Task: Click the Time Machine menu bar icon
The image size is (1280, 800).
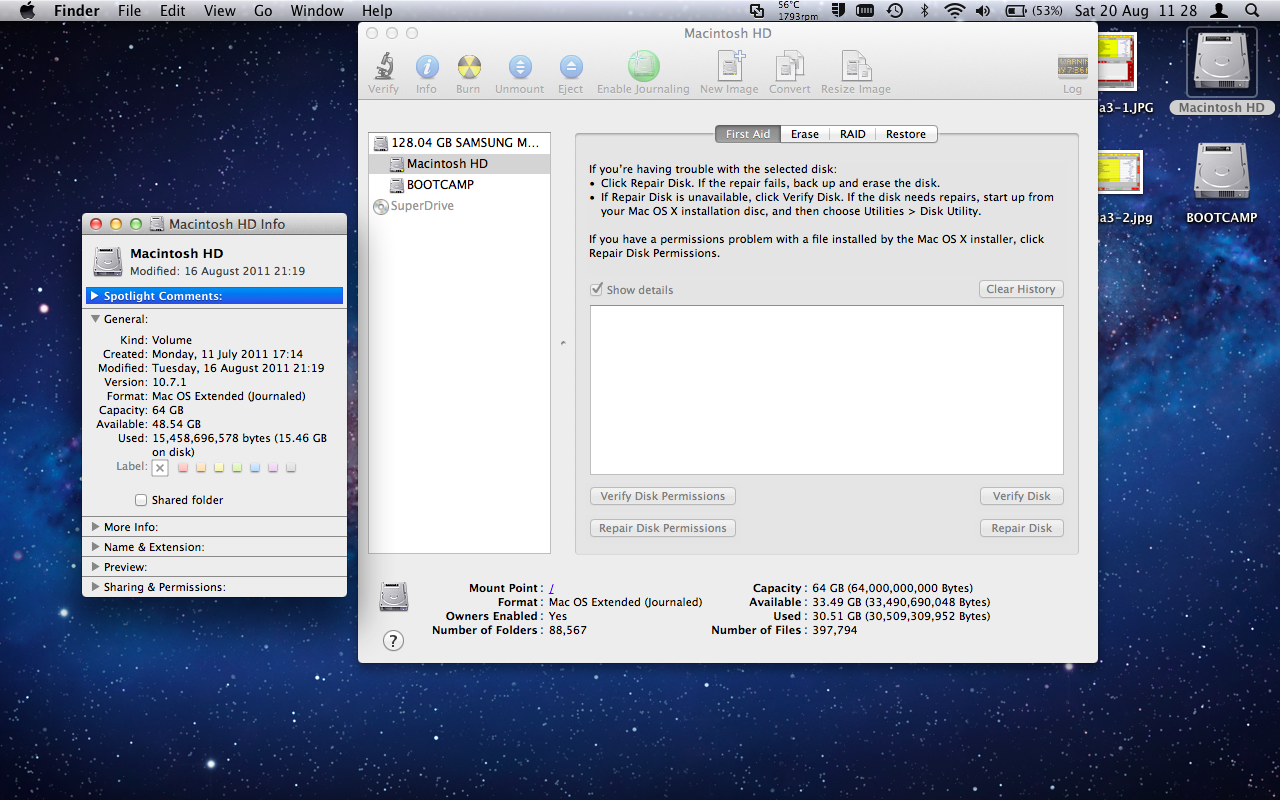Action: [895, 11]
